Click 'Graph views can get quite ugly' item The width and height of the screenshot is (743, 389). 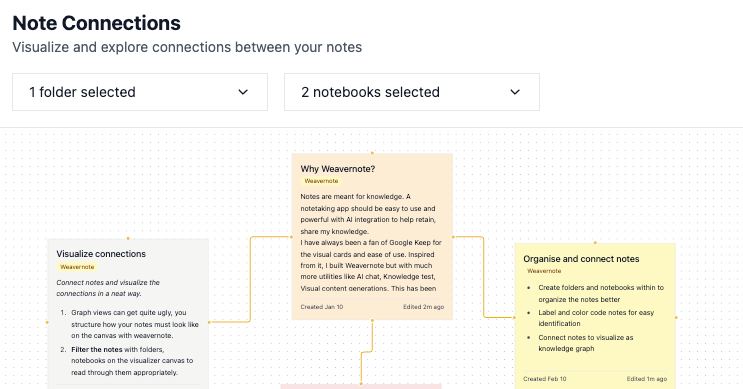[135, 324]
